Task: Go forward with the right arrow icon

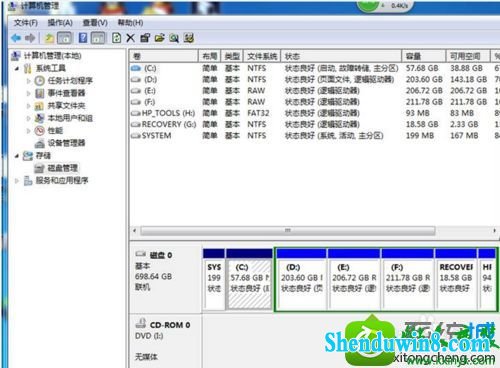Action: click(30, 38)
